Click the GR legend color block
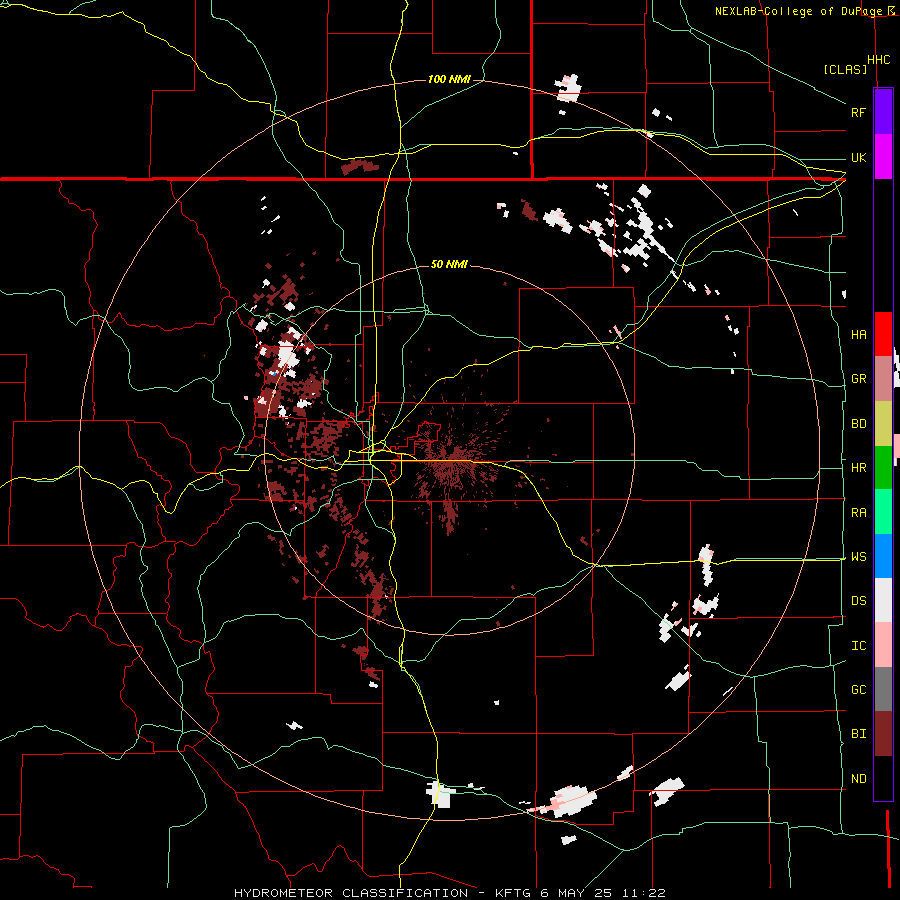Screen dimensions: 900x900 pos(883,379)
